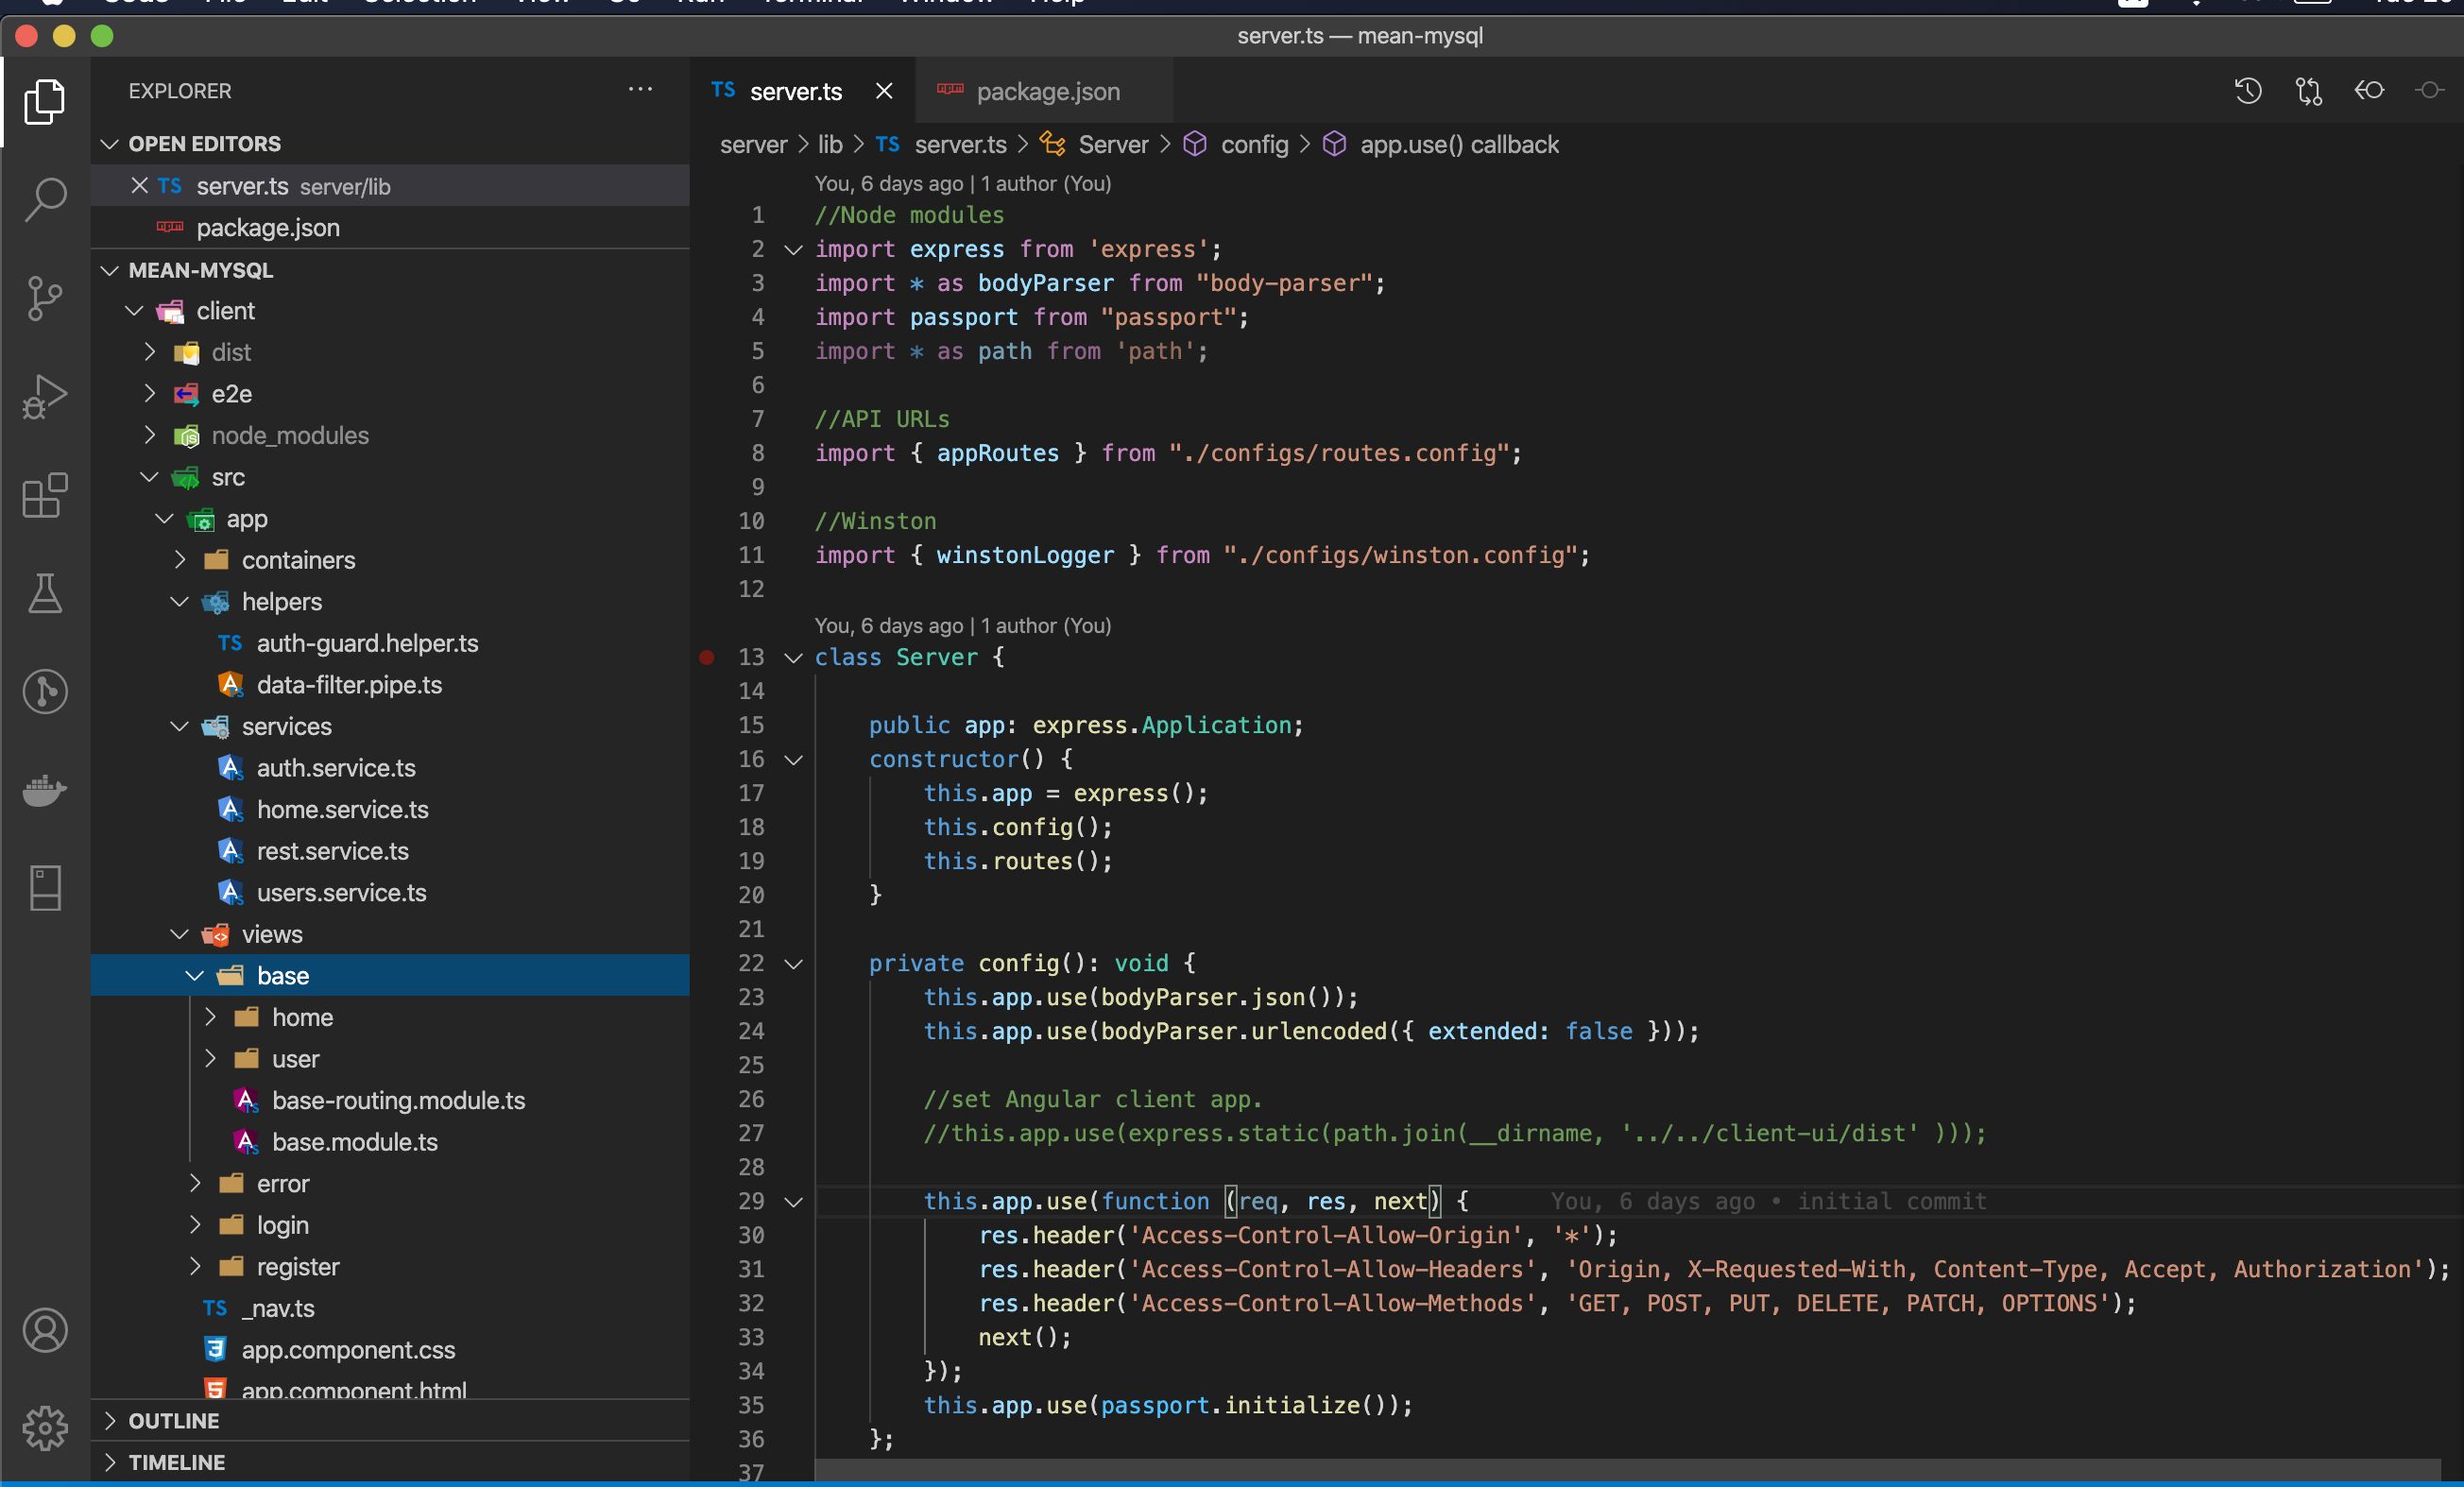Screen dimensions: 2464x1487
Task: Open the Docker view in activity bar
Action: tap(45, 790)
